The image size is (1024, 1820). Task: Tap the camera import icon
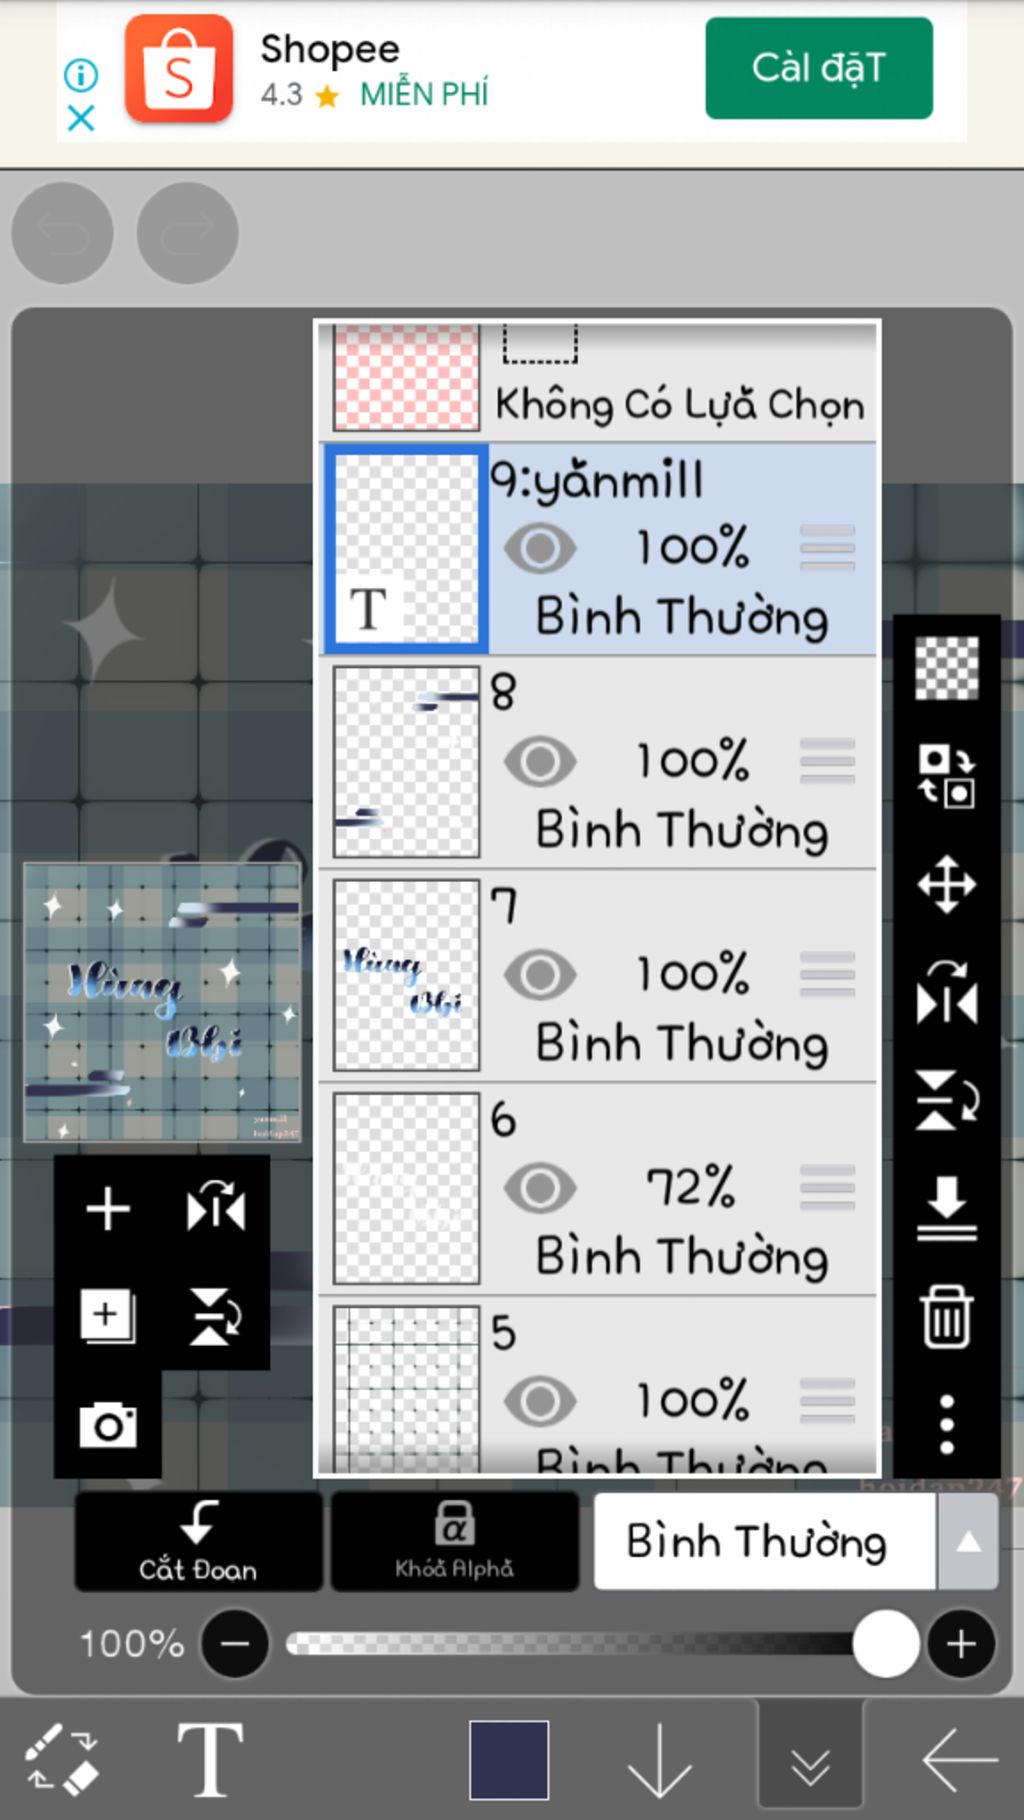(108, 1425)
